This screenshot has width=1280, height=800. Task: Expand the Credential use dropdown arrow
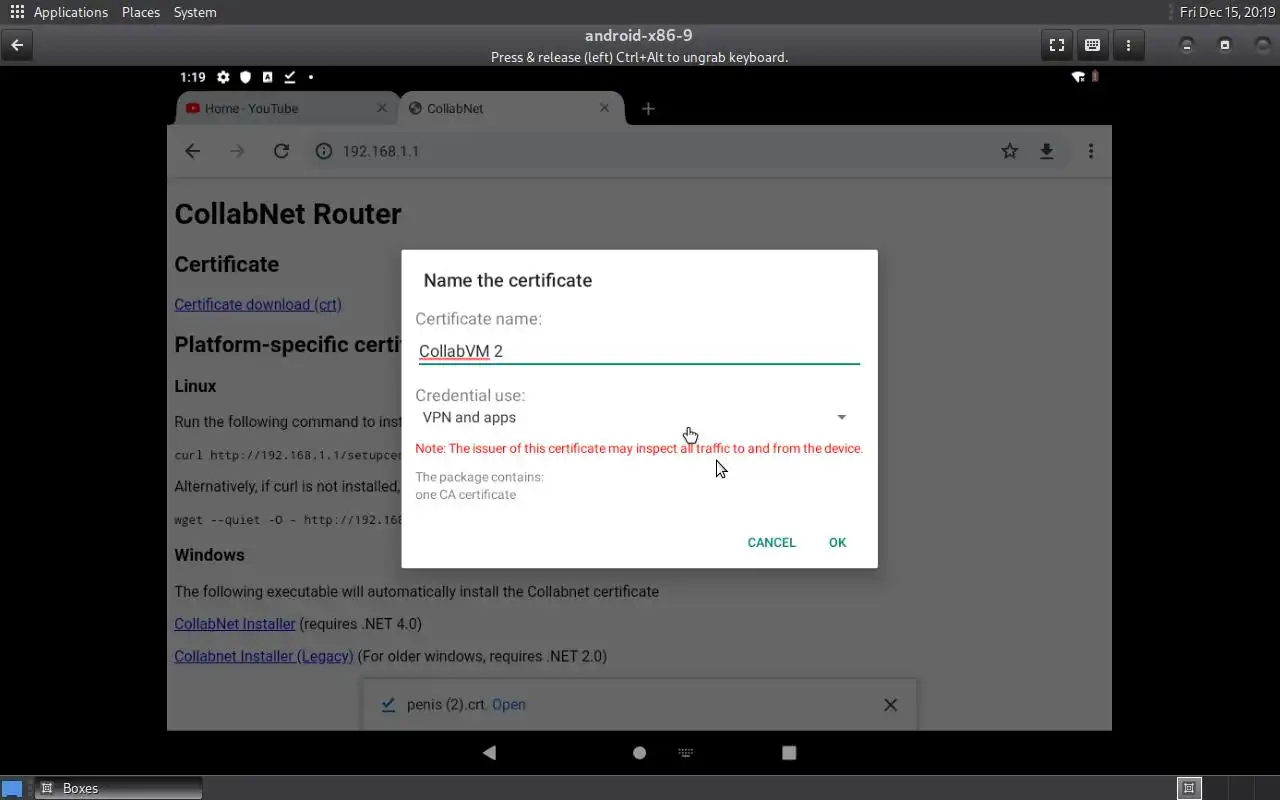(841, 417)
